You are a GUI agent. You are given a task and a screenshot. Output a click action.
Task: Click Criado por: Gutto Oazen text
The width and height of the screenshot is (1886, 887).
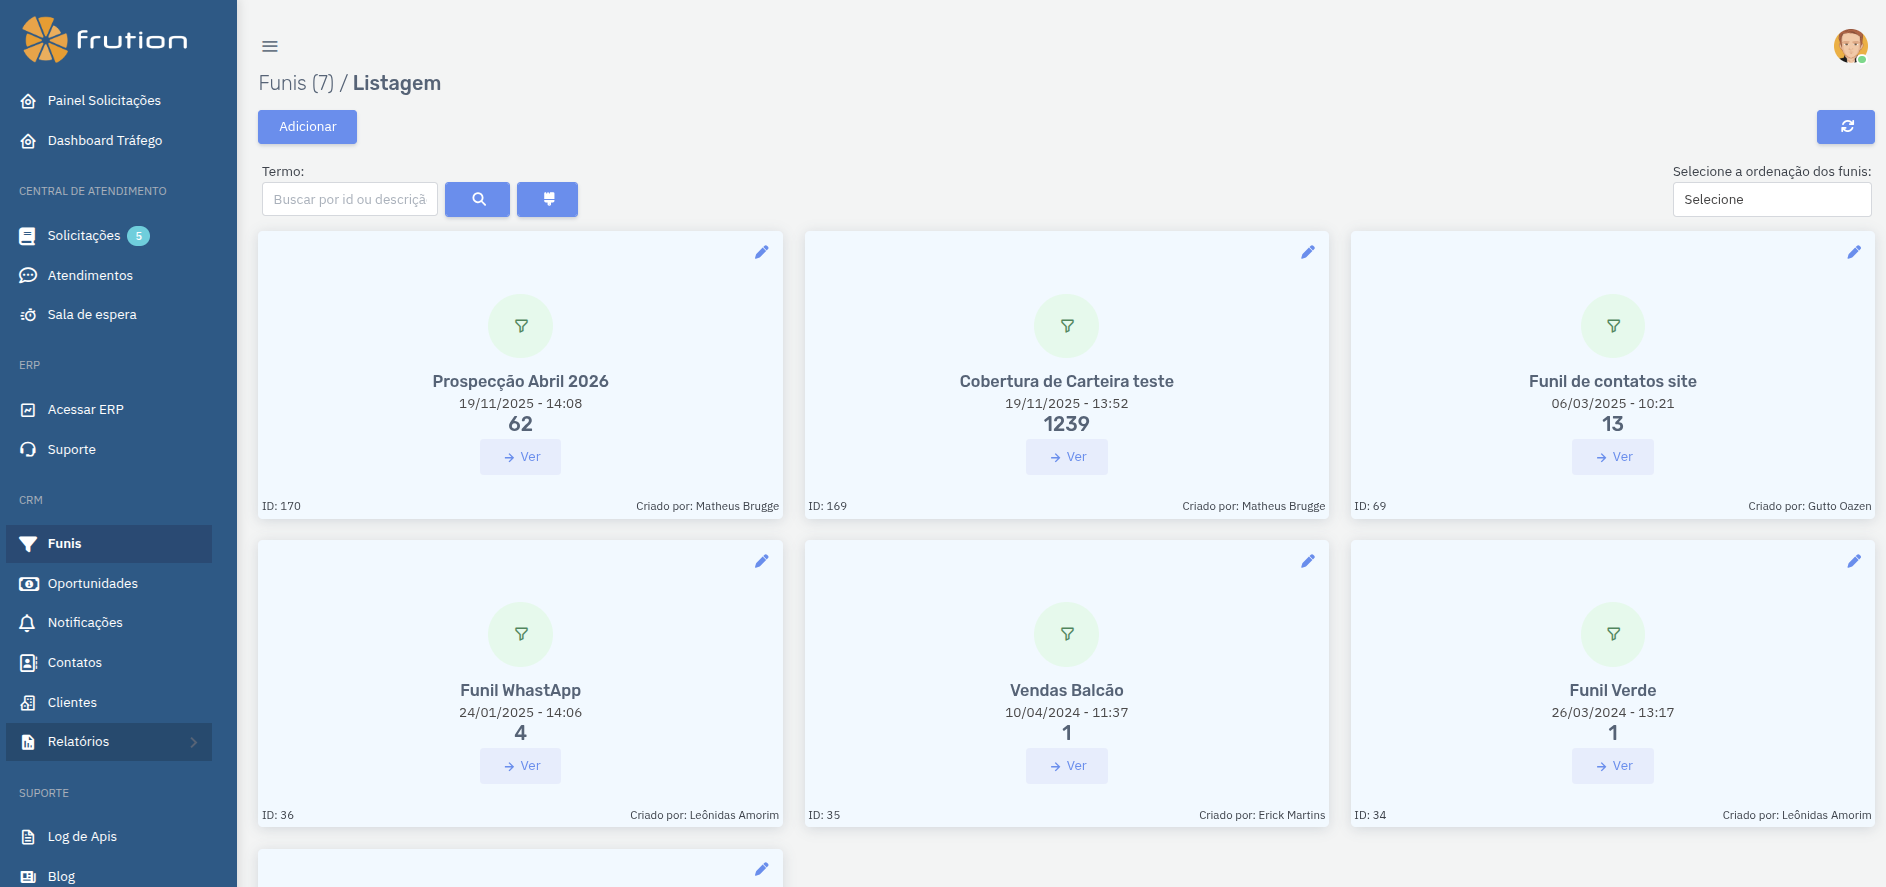click(x=1810, y=506)
